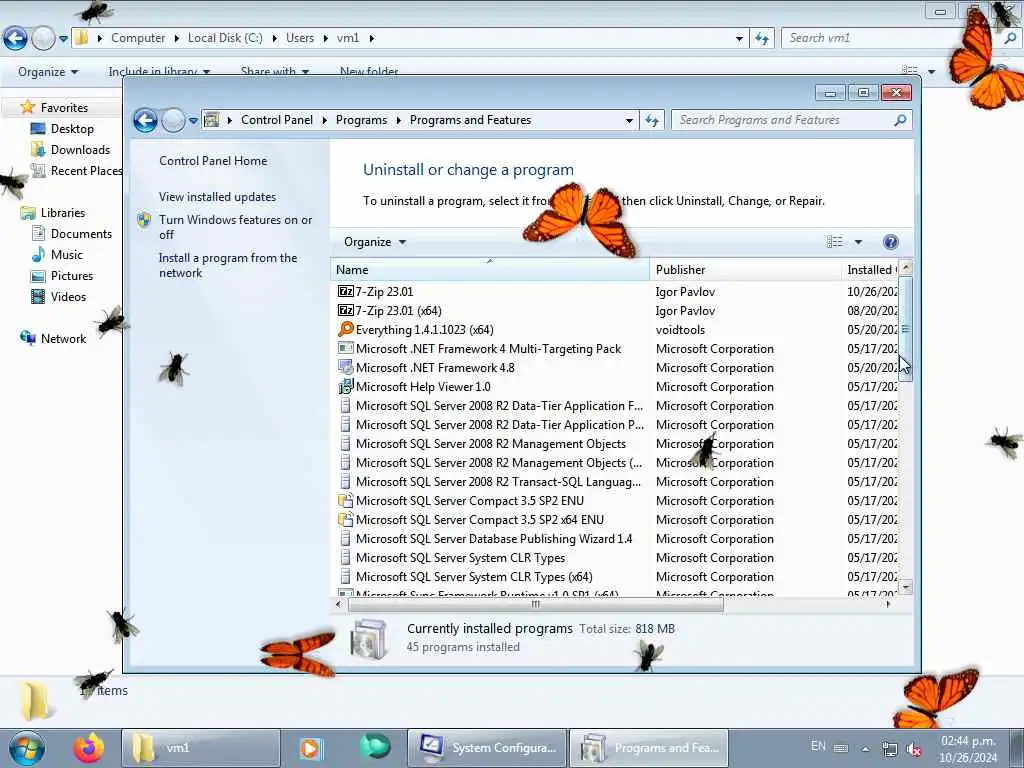
Task: Click the green round taskbar icon
Action: (375, 746)
